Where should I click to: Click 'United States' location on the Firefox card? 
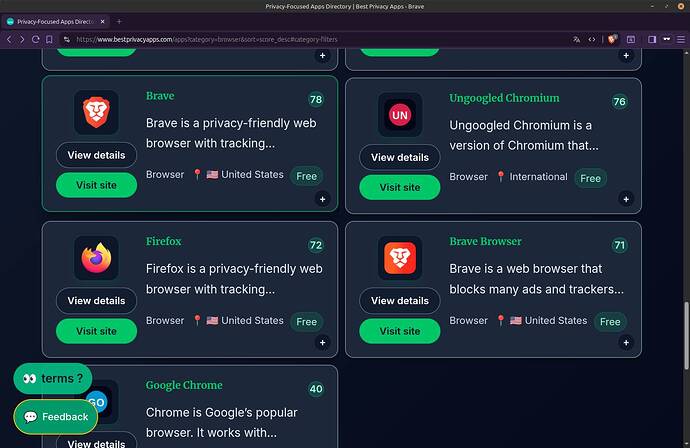click(x=252, y=320)
